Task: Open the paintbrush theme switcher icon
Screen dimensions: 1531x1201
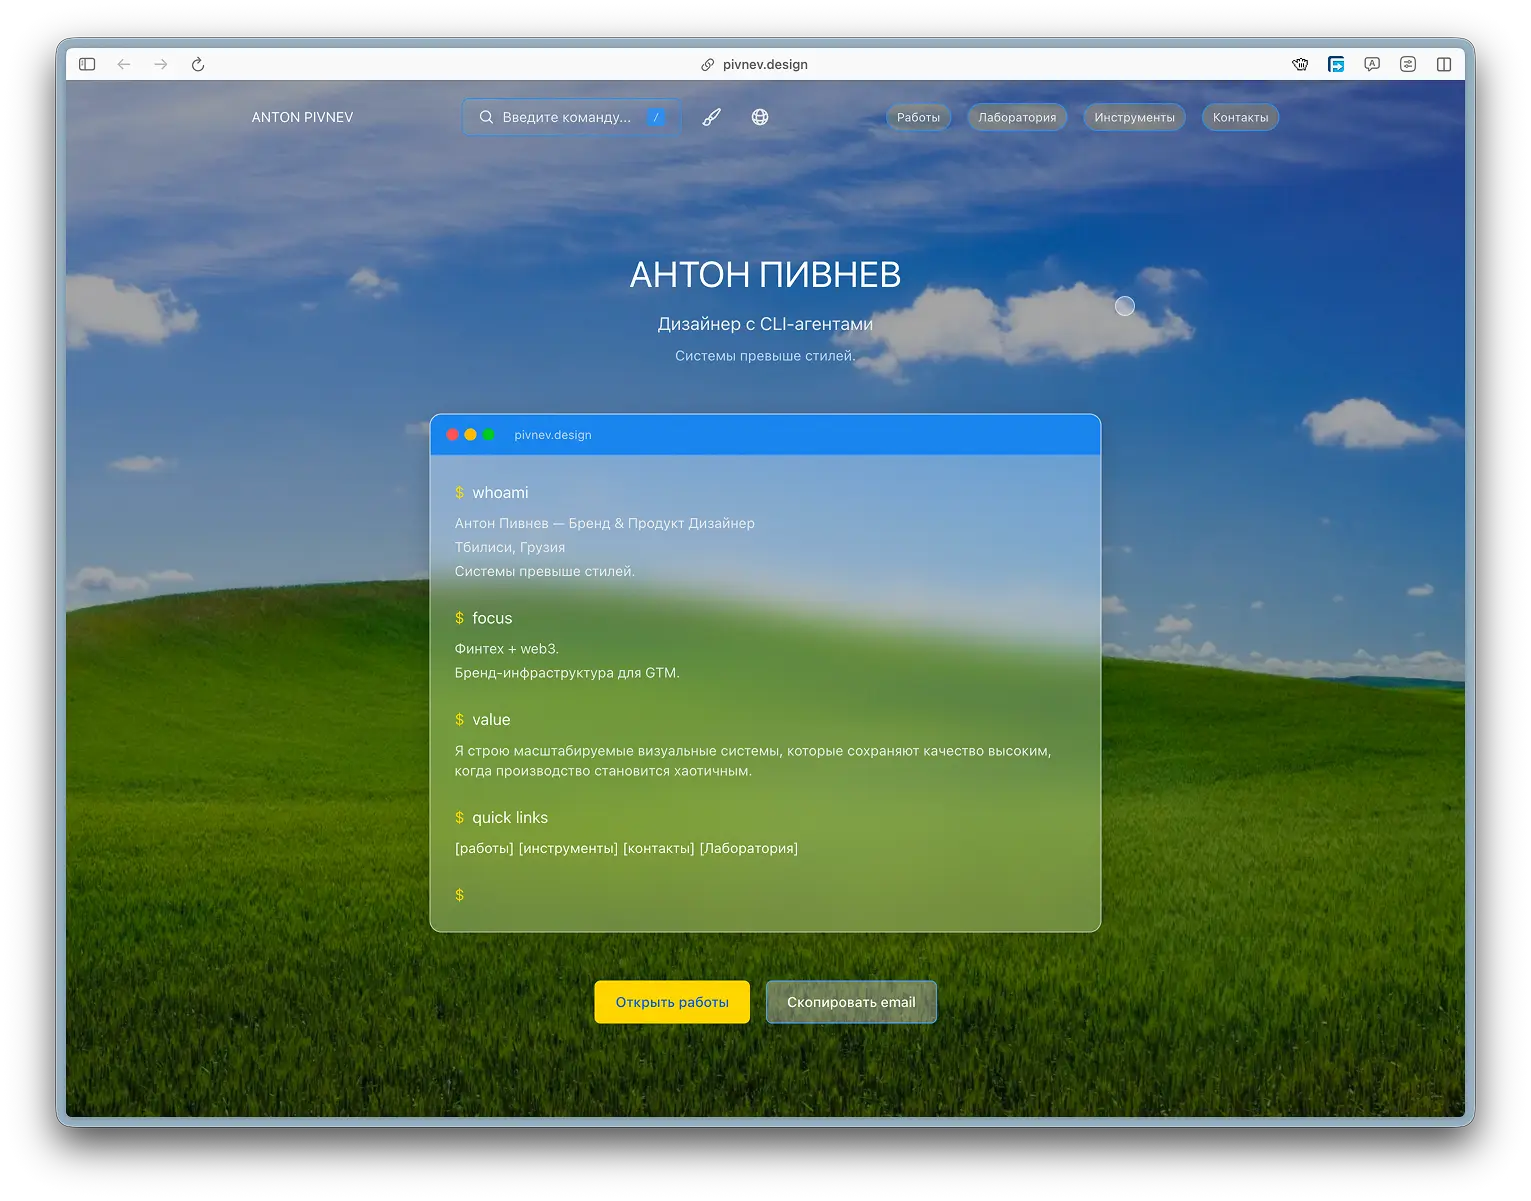Action: [x=711, y=117]
